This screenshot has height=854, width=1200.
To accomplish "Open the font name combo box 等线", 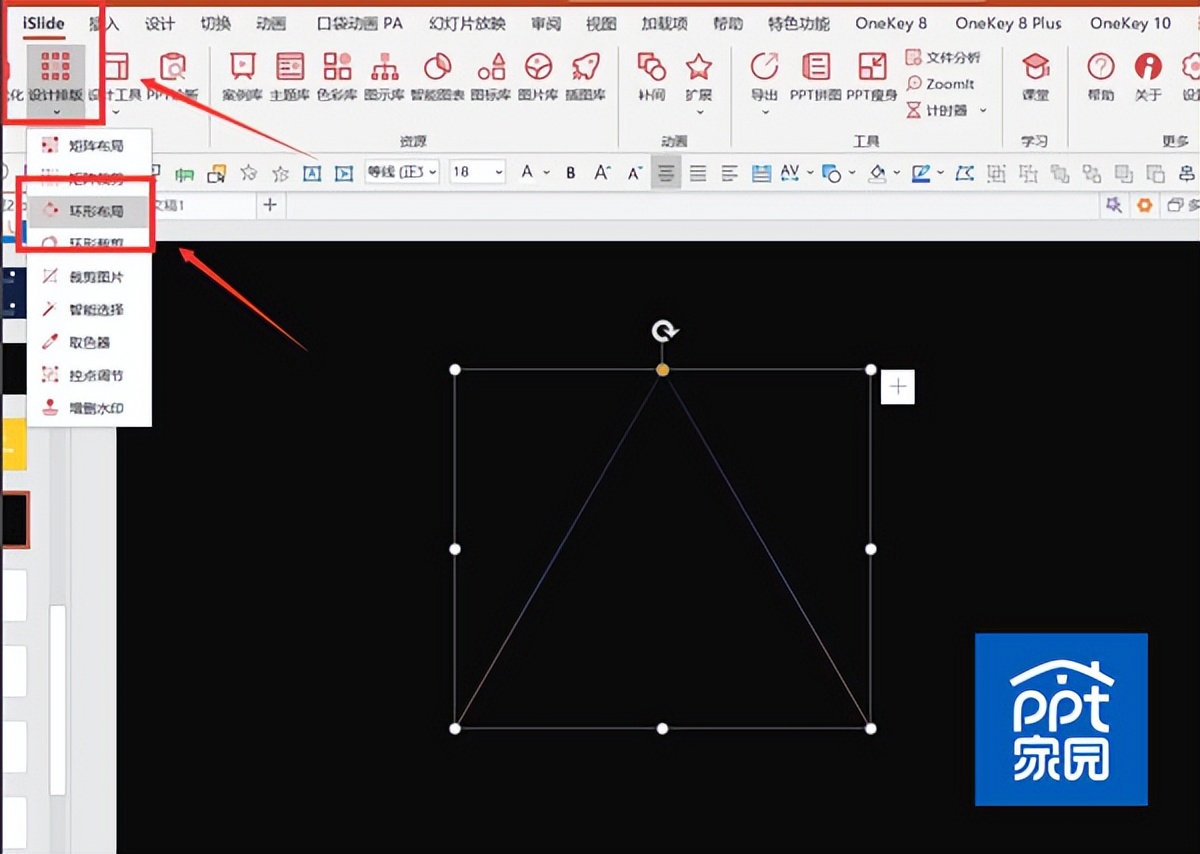I will pos(402,172).
